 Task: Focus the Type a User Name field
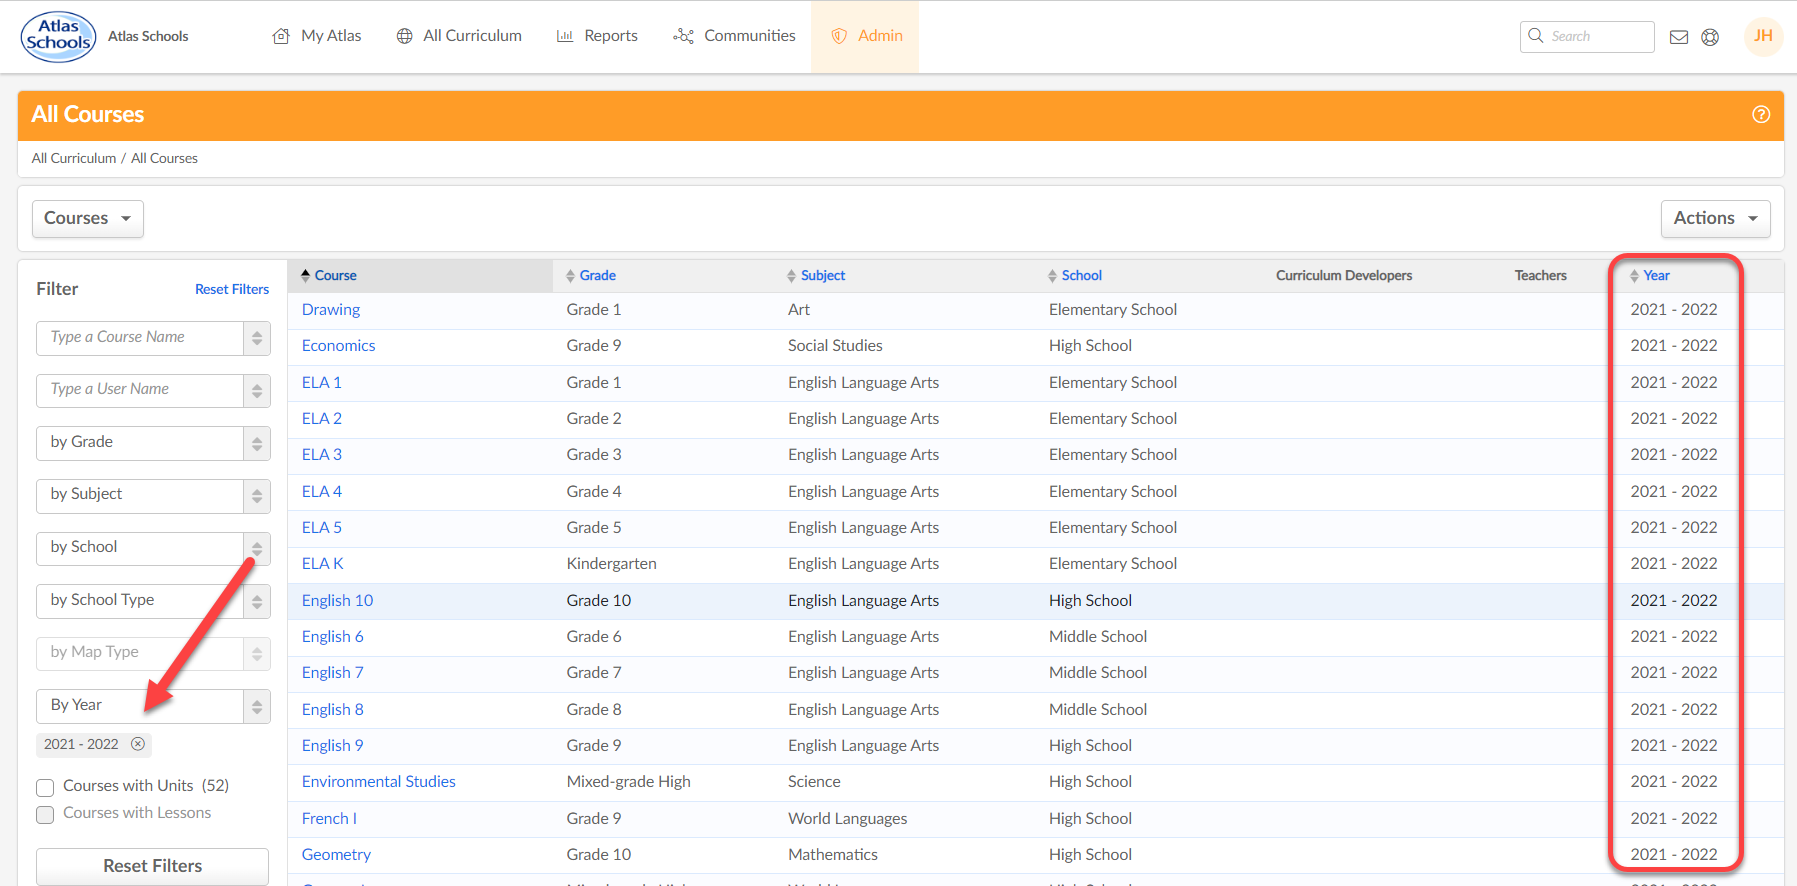[x=140, y=391]
